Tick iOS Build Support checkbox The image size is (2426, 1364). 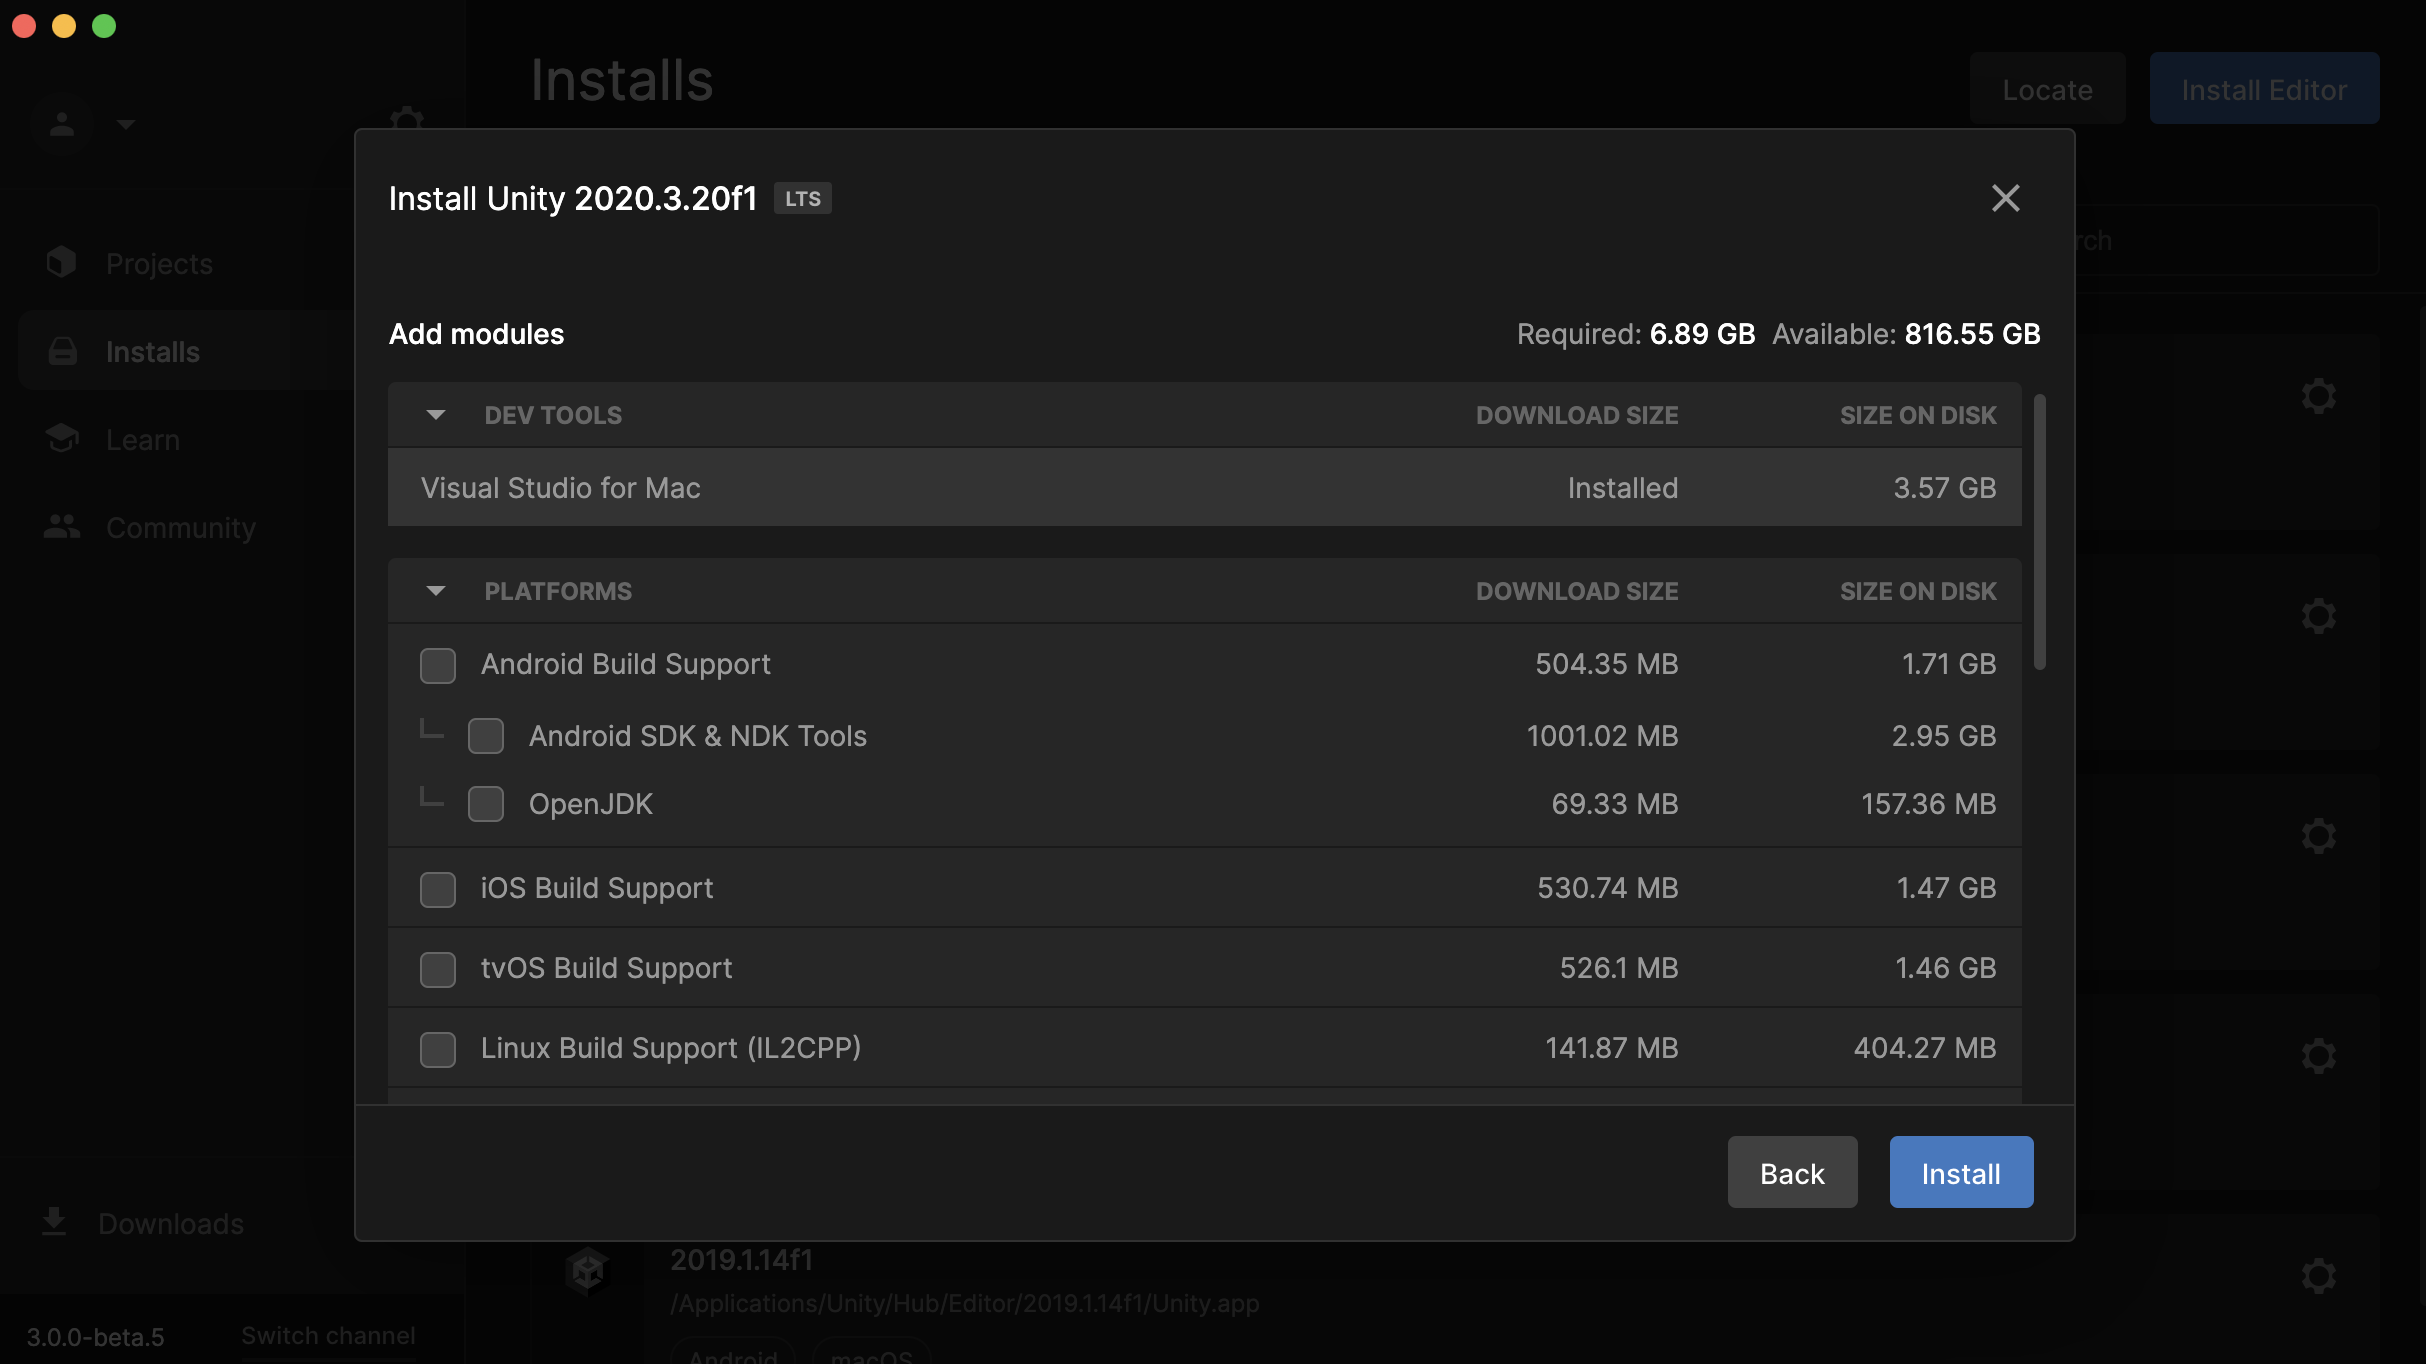tap(438, 889)
